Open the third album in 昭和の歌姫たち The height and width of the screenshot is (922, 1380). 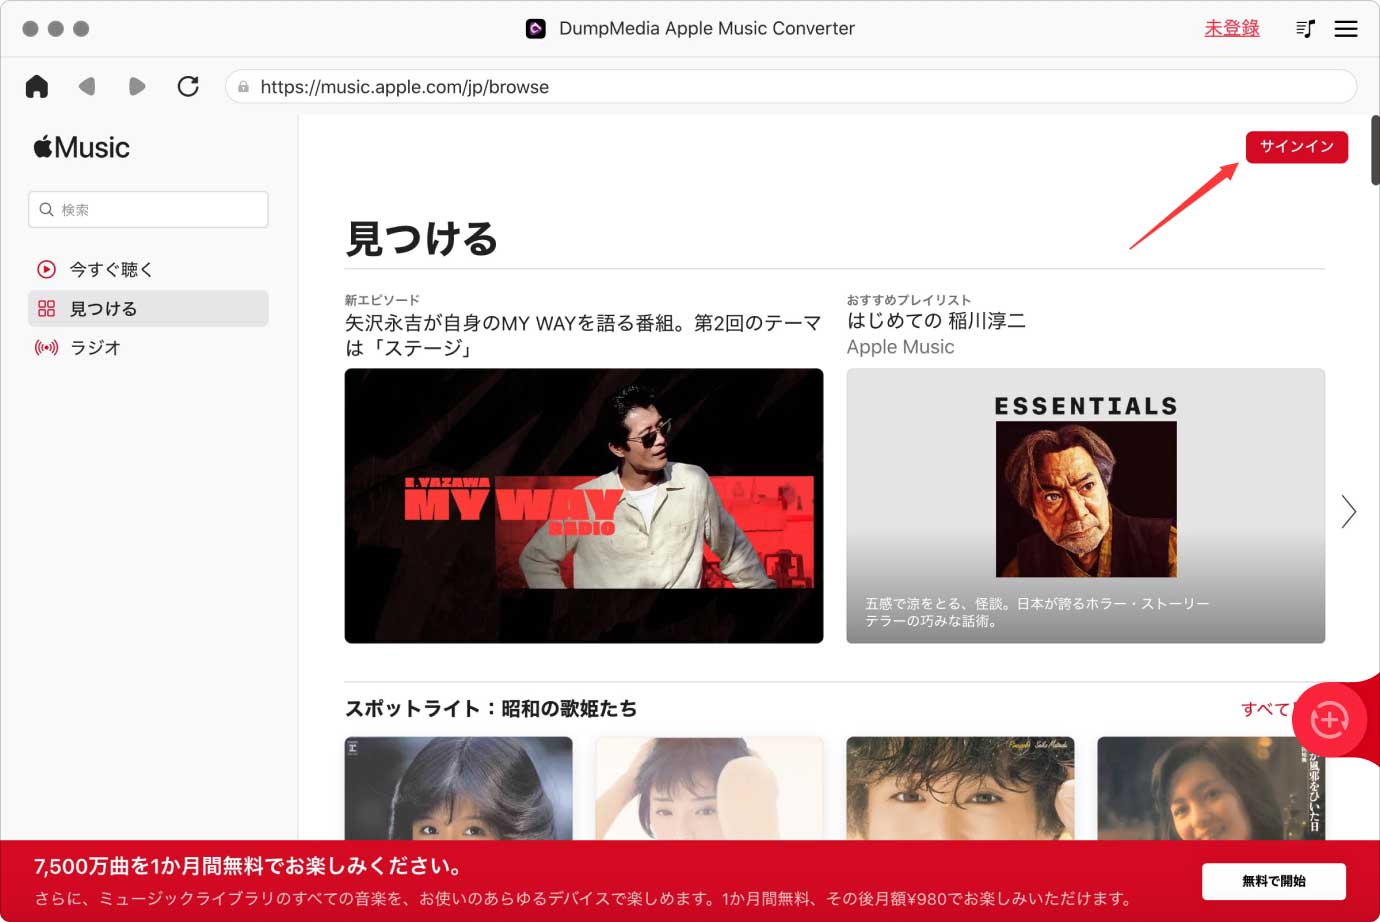(960, 788)
